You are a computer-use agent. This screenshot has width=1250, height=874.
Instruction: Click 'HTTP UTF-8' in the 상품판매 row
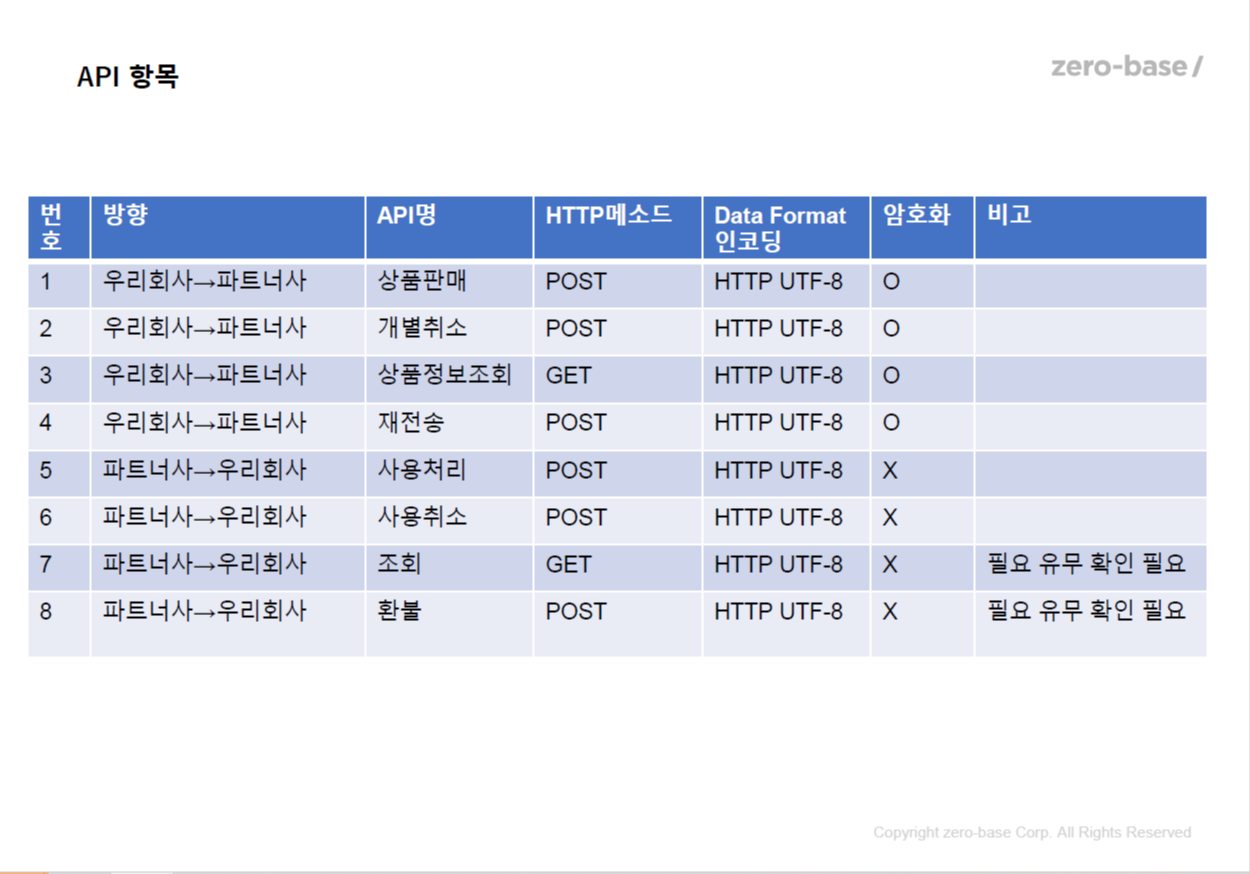(x=786, y=284)
